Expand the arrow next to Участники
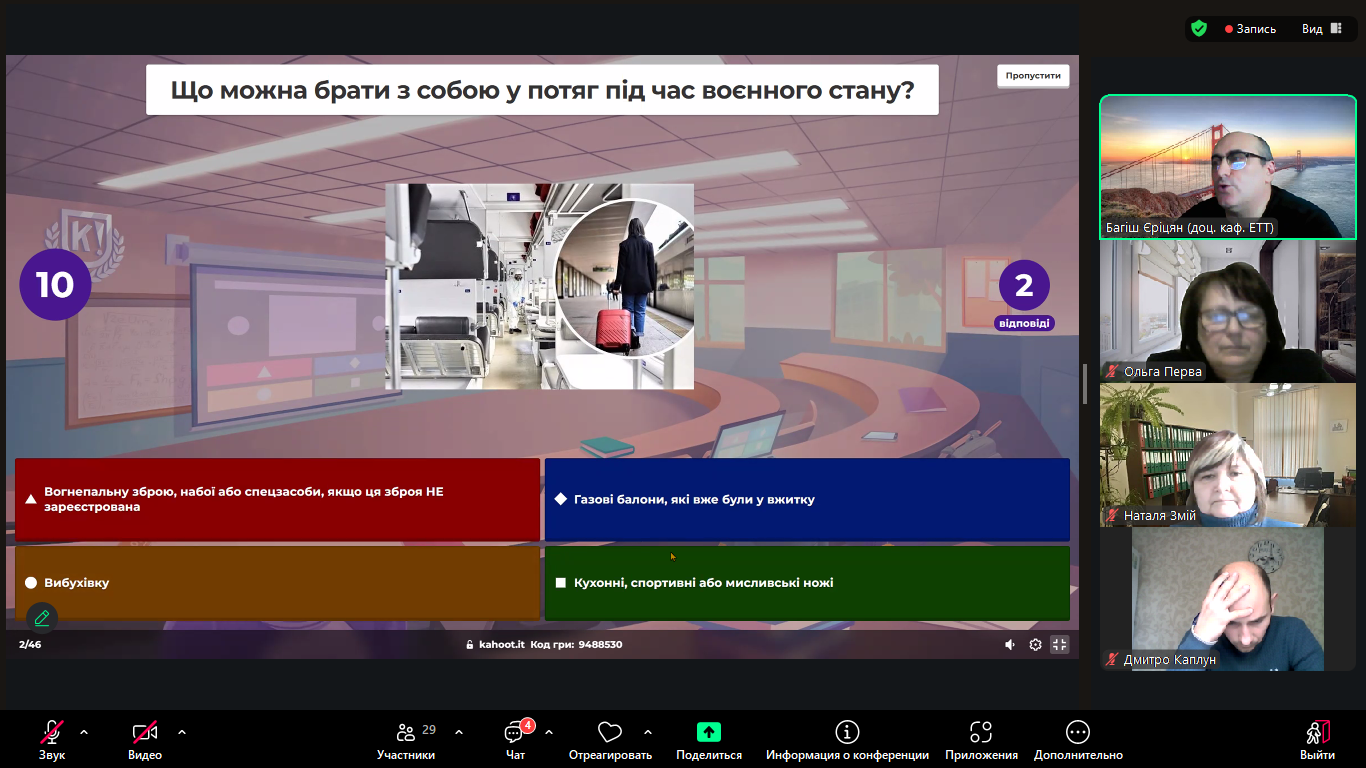Viewport: 1366px width, 768px height. [459, 732]
